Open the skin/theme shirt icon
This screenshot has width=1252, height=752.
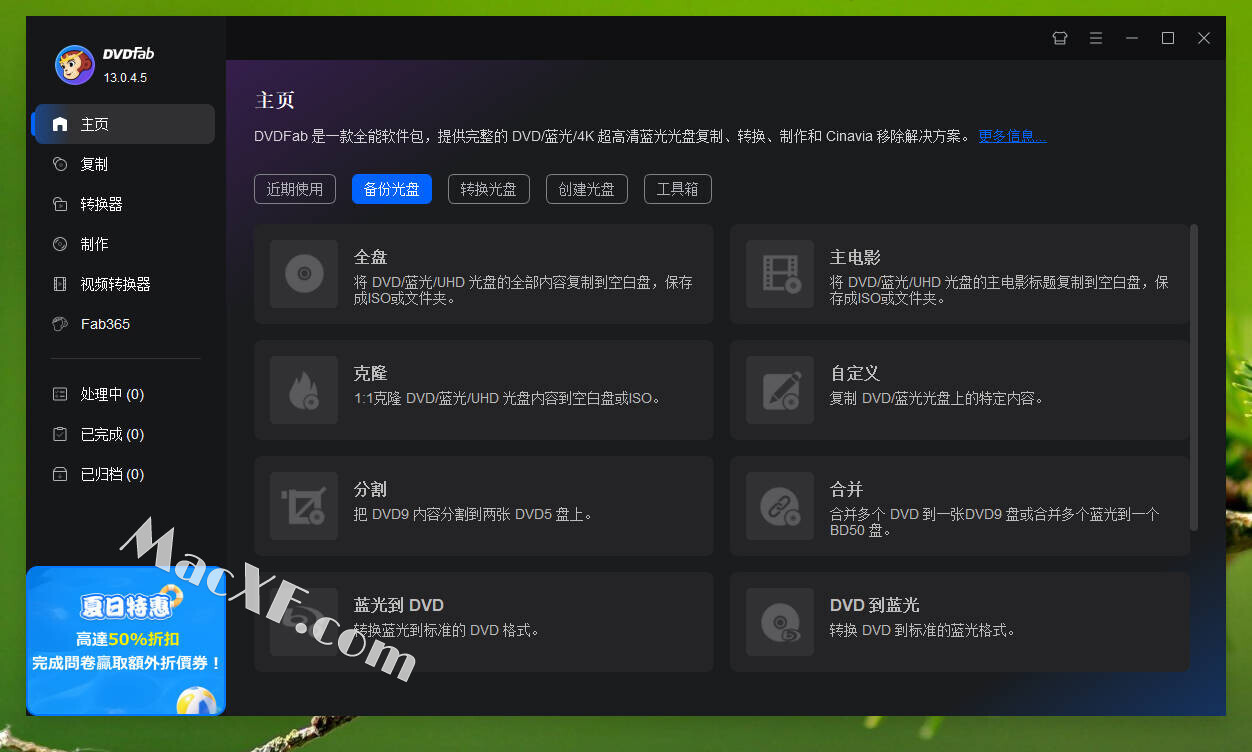pyautogui.click(x=1060, y=38)
